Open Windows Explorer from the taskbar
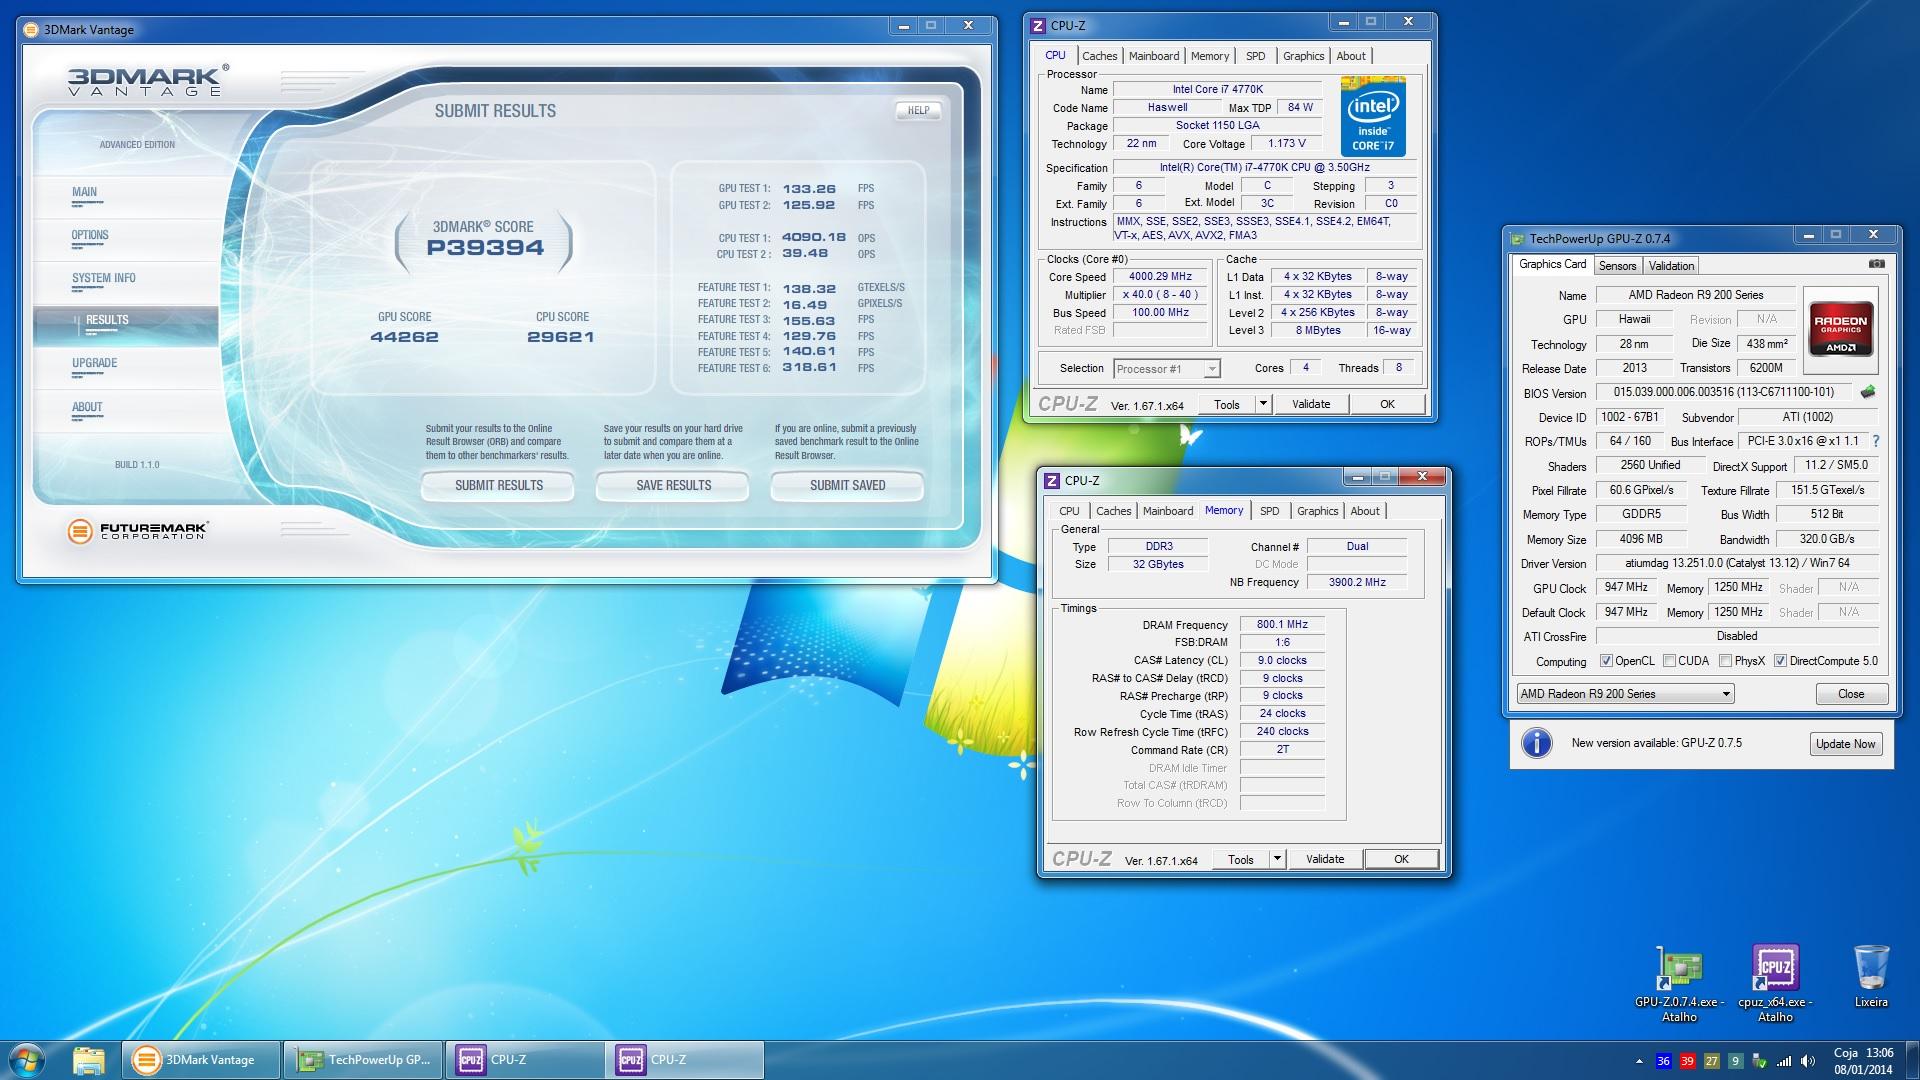Image resolution: width=1920 pixels, height=1080 pixels. click(89, 1060)
